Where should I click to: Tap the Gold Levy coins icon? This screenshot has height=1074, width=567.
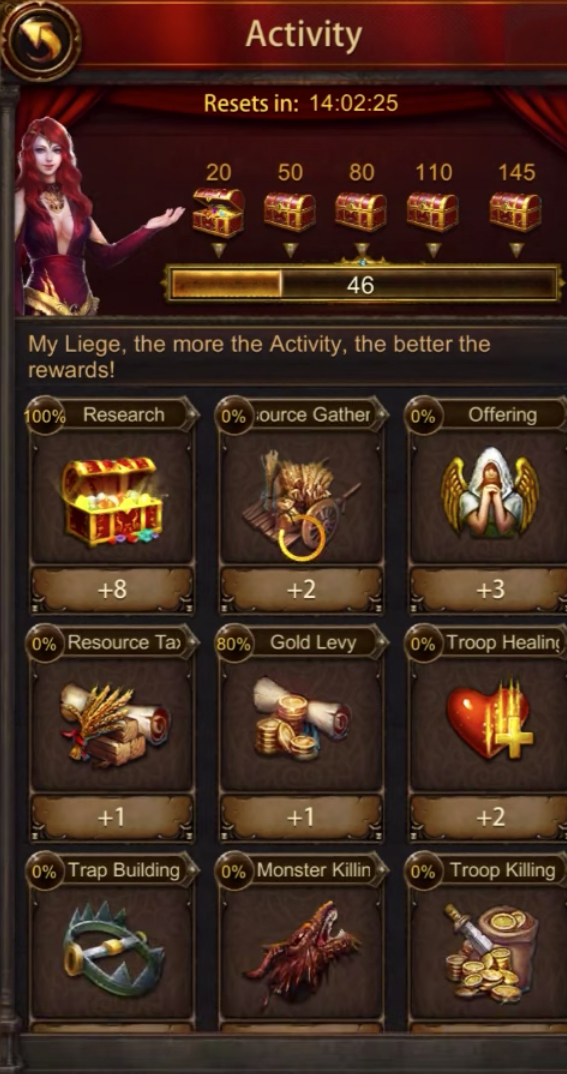coord(302,718)
